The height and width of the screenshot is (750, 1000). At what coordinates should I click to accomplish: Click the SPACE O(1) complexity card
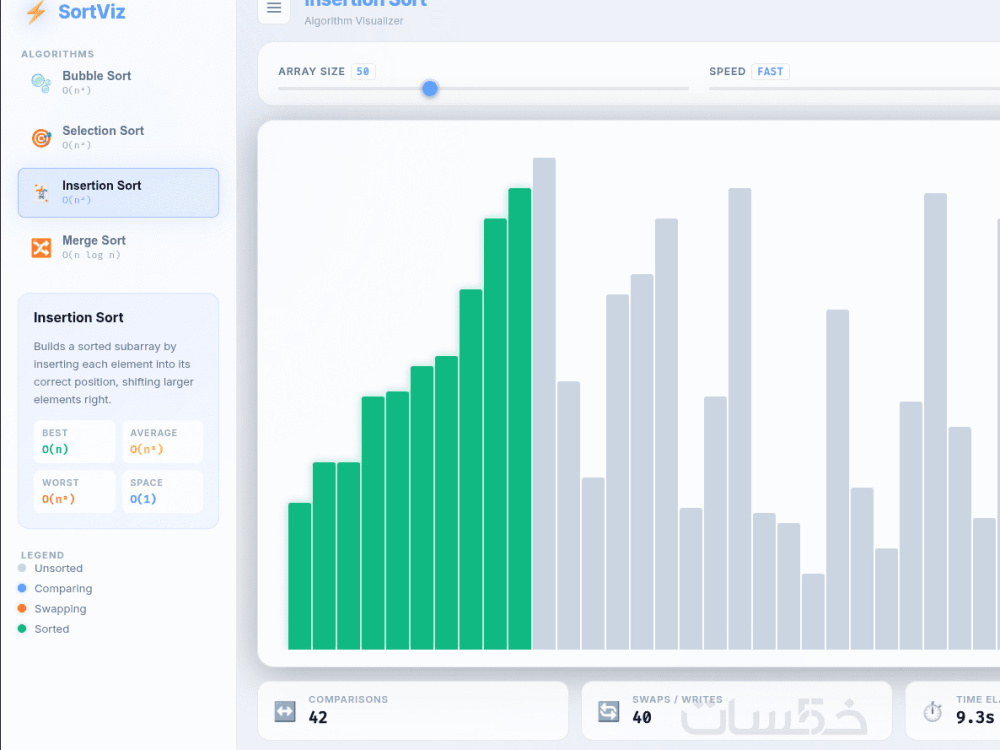[163, 491]
